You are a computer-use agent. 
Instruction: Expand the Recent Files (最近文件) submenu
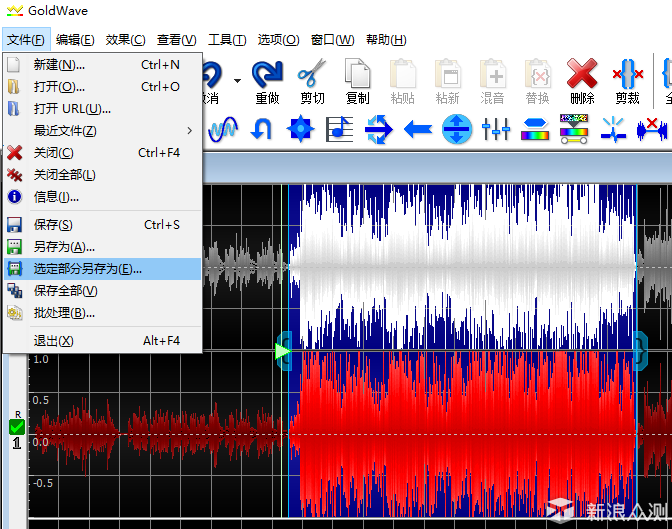point(102,130)
